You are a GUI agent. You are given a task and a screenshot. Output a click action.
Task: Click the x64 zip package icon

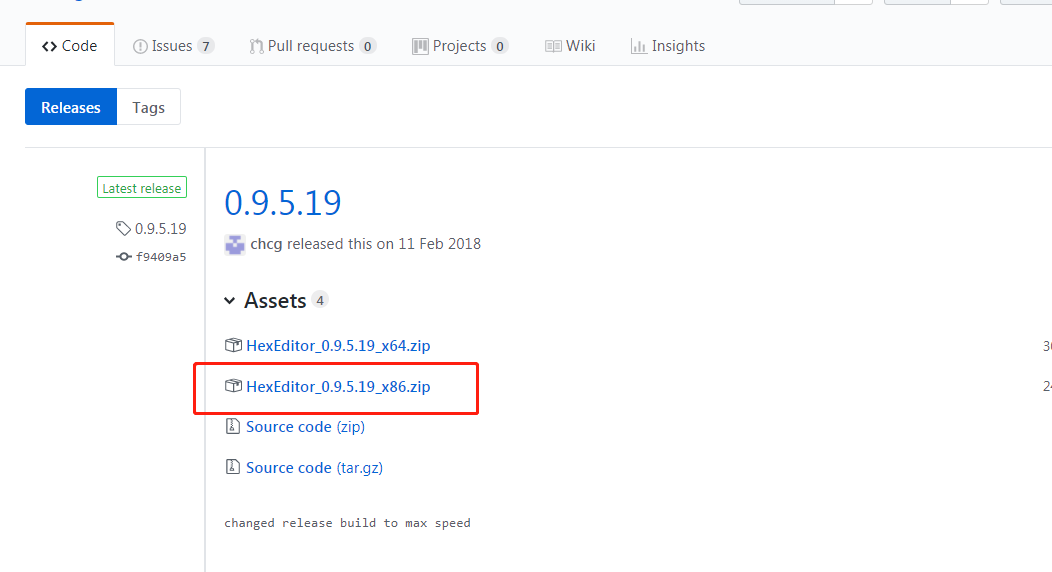[x=233, y=345]
